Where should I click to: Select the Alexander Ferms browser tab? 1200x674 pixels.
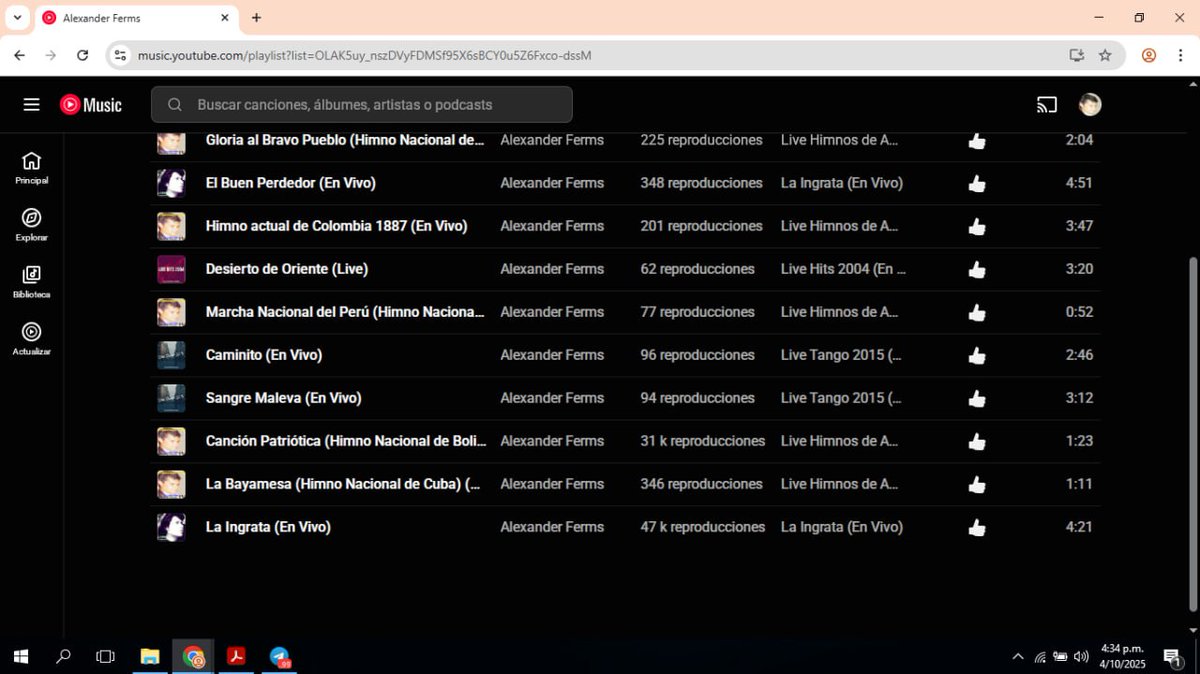(136, 18)
